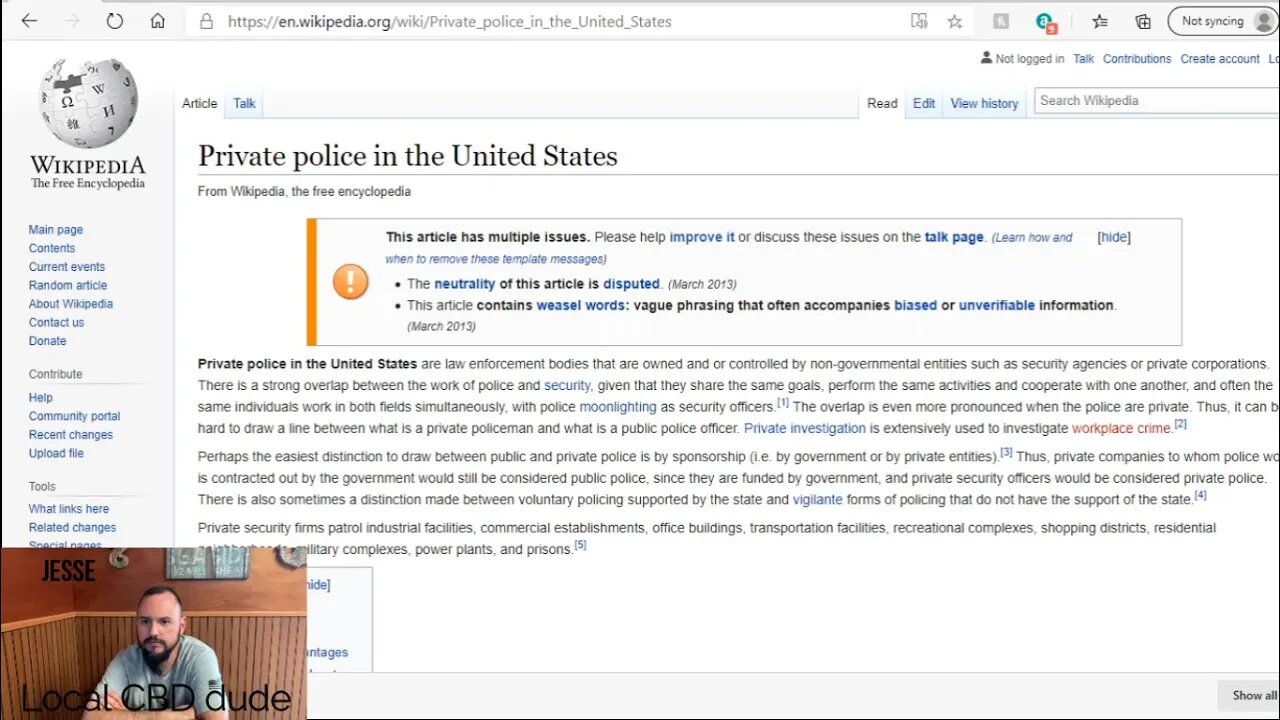Screen dimensions: 1280x720
Task: Click 'Learn how and when to remove' link
Action: pyautogui.click(x=729, y=248)
